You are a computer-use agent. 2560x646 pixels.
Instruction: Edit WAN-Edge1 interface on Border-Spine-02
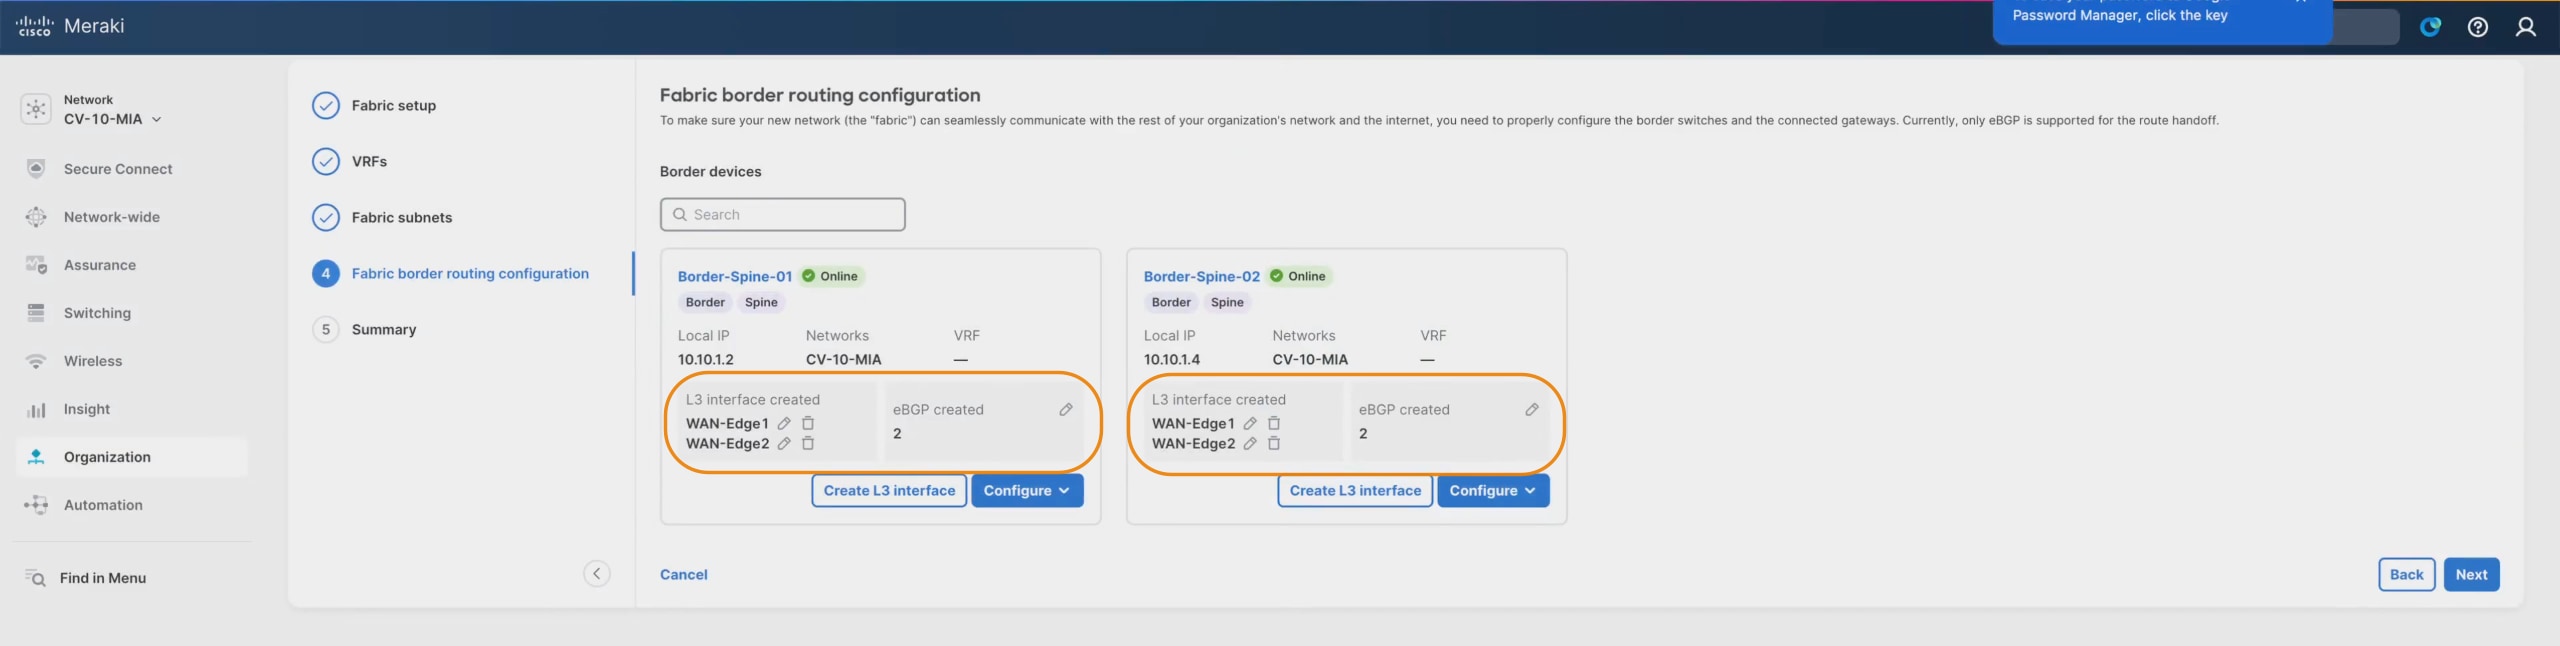[x=1250, y=423]
